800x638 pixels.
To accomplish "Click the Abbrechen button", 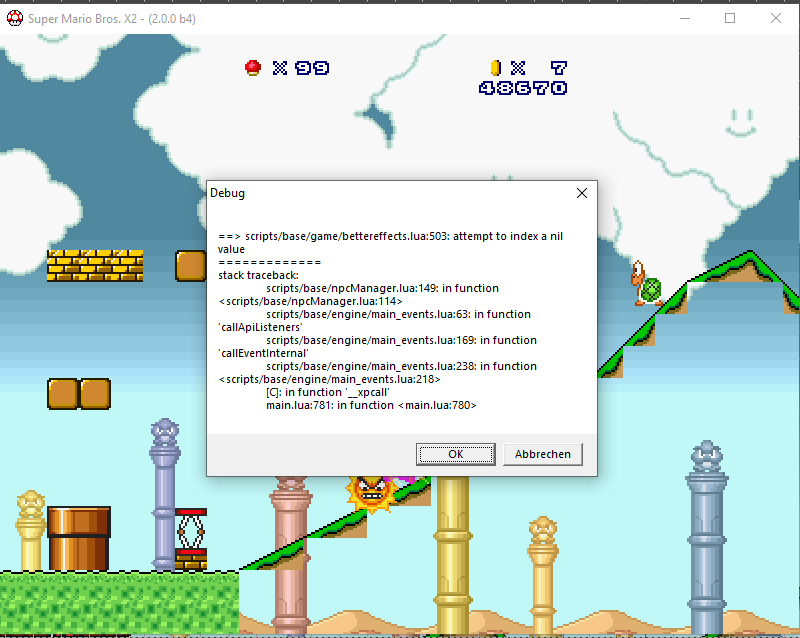I will (542, 454).
